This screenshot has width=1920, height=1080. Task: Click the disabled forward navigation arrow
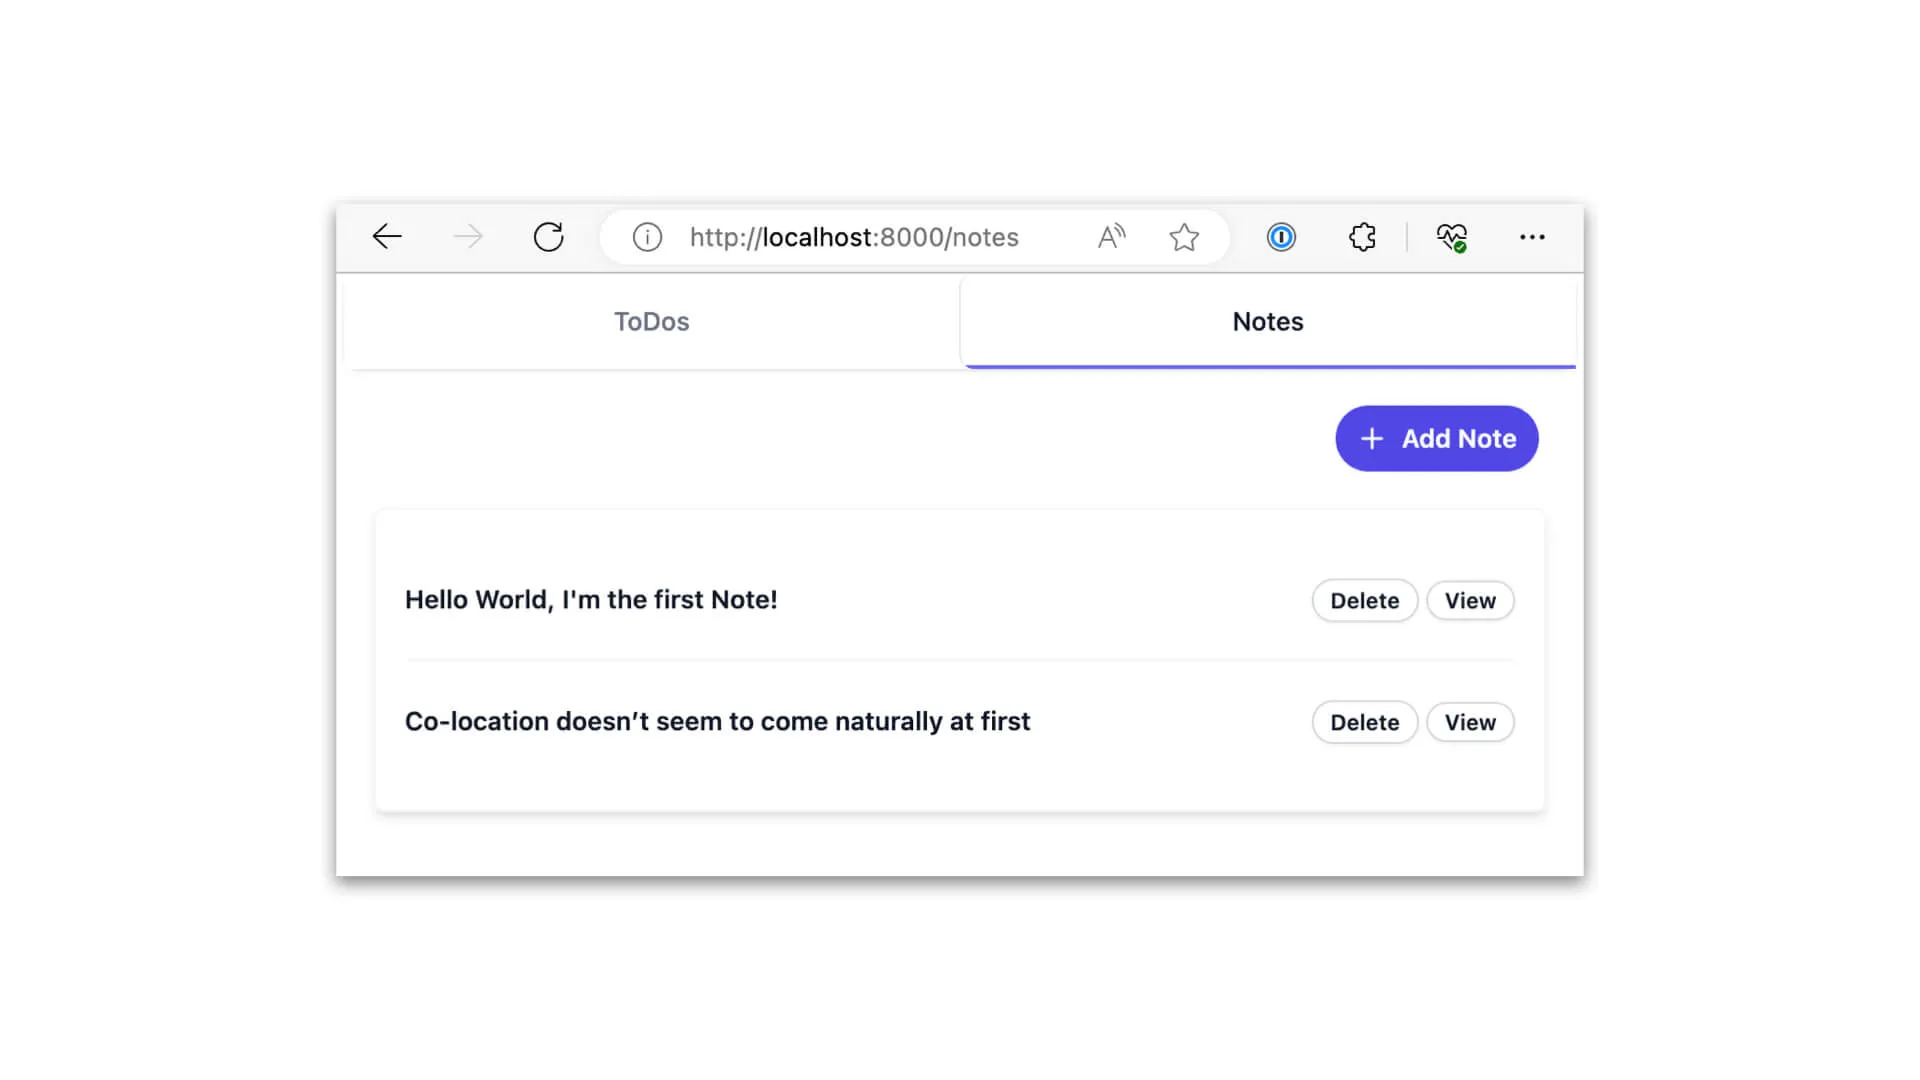pyautogui.click(x=467, y=237)
